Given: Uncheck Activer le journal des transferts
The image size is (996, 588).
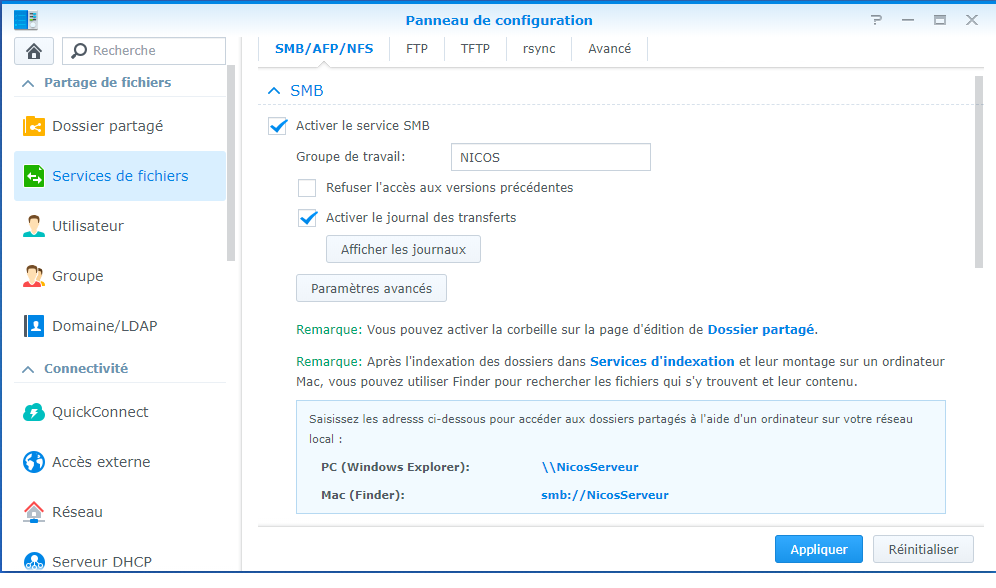Looking at the screenshot, I should pyautogui.click(x=308, y=218).
